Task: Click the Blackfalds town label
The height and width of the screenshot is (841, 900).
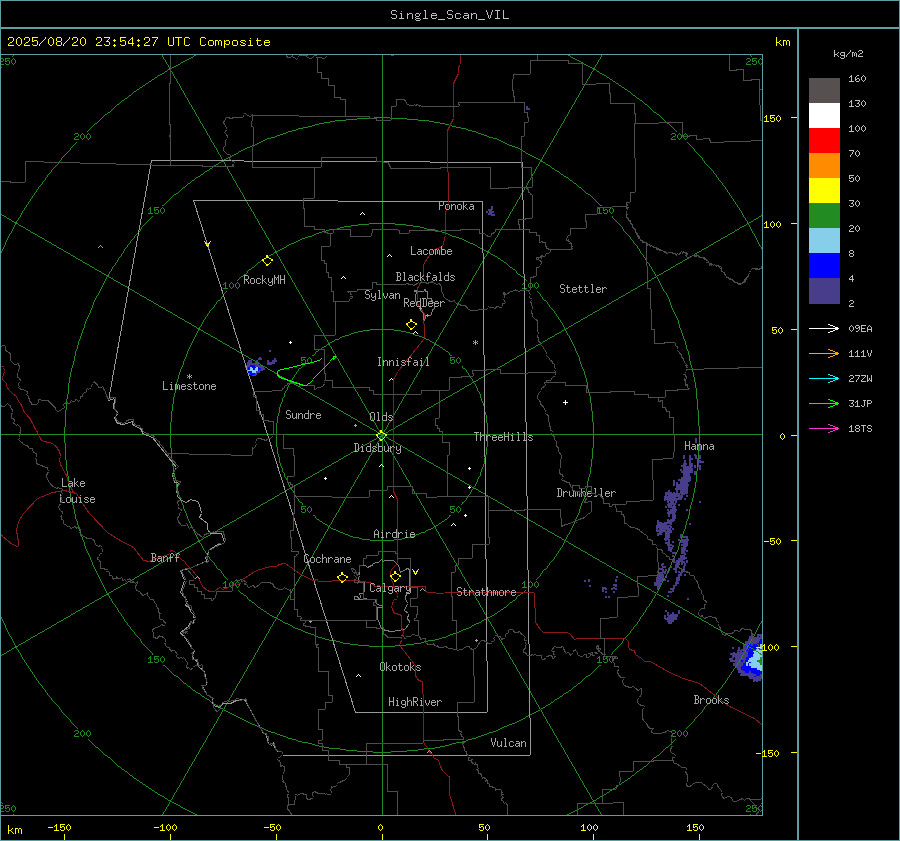Action: click(x=425, y=277)
